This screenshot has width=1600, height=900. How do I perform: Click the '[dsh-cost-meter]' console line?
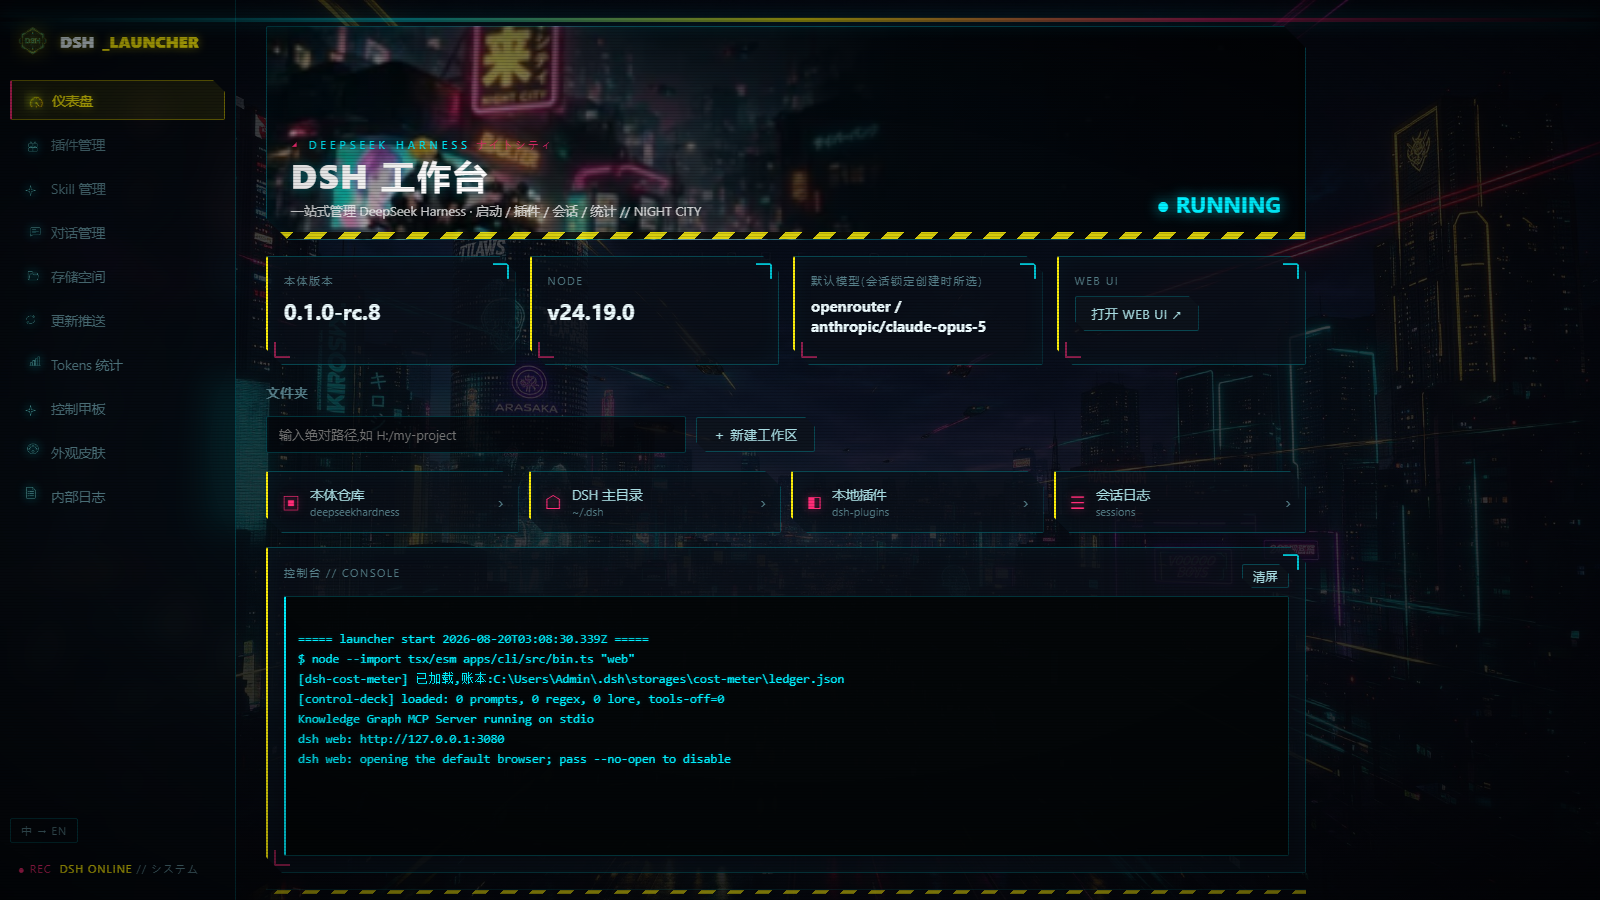[x=571, y=679]
